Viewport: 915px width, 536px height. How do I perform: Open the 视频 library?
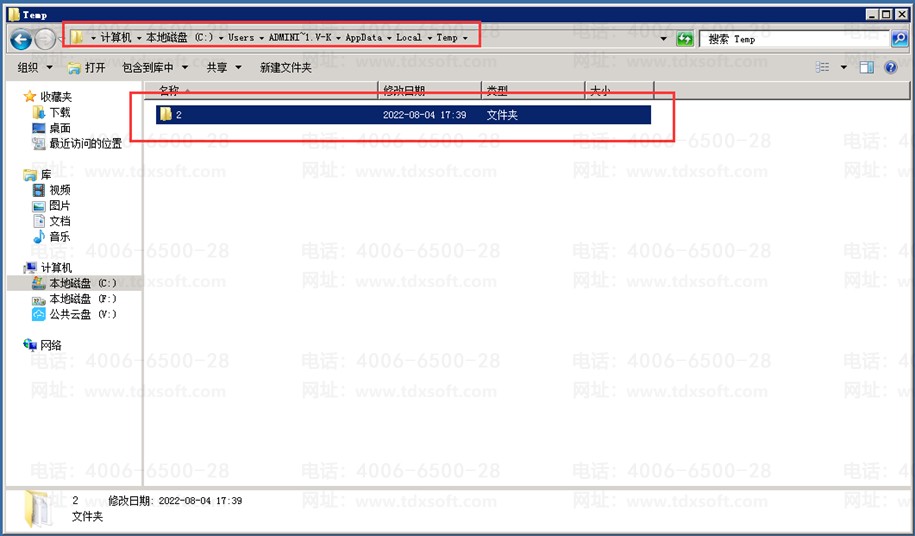pyautogui.click(x=60, y=190)
